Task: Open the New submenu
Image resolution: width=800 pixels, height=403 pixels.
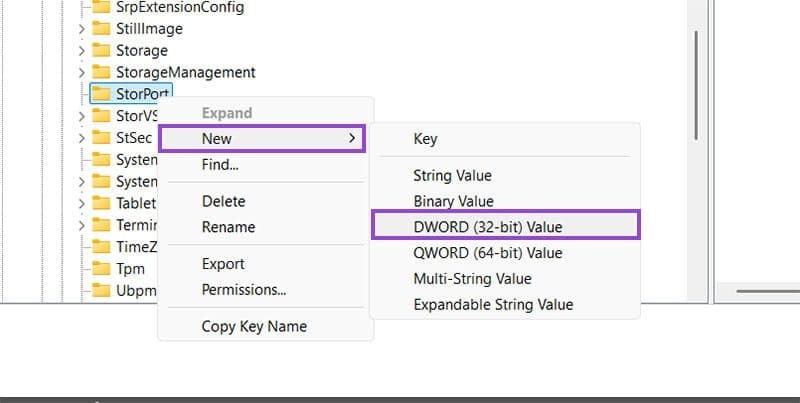Action: [261, 138]
